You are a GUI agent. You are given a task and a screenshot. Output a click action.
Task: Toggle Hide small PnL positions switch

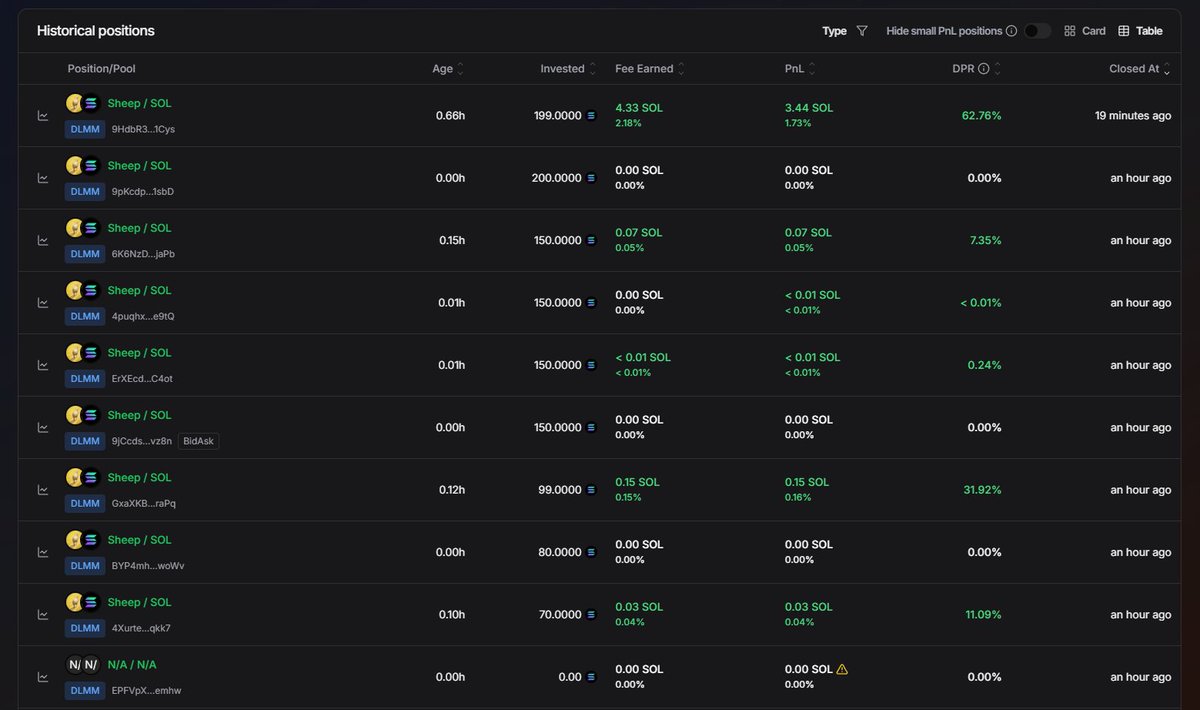coord(1037,31)
